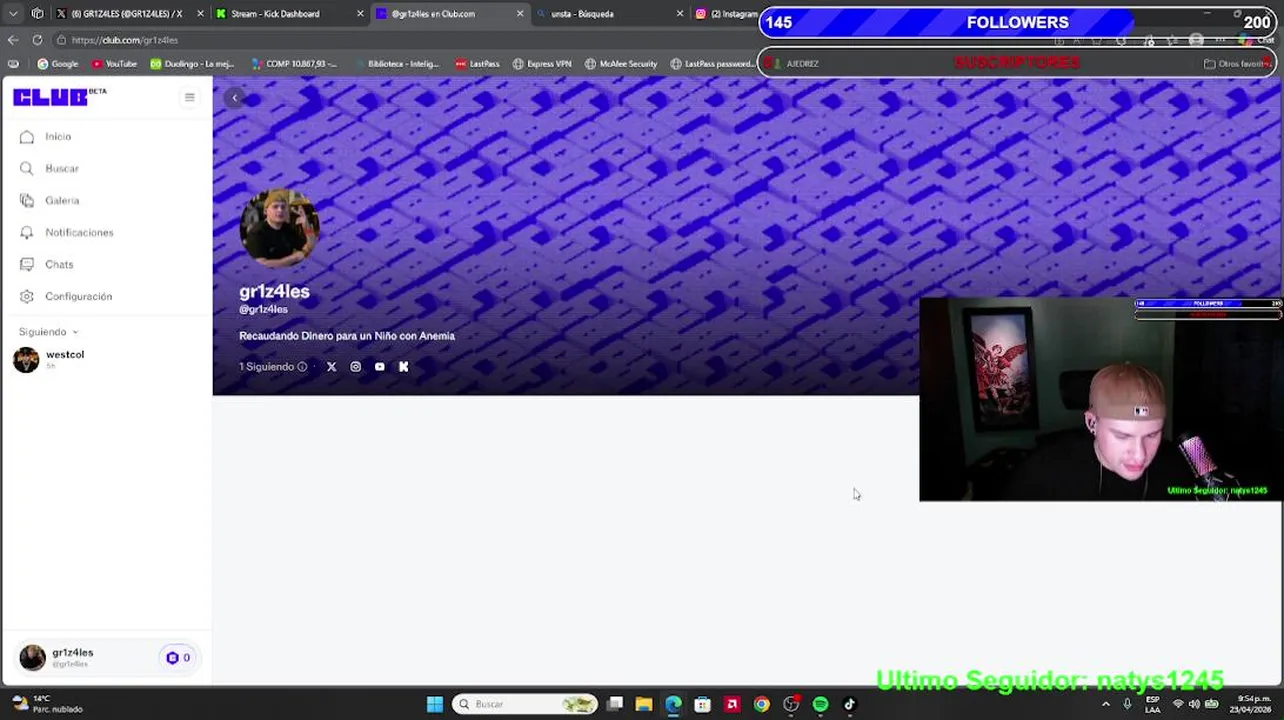1284x720 pixels.
Task: Click the Notificaciones bell icon
Action: tap(27, 232)
